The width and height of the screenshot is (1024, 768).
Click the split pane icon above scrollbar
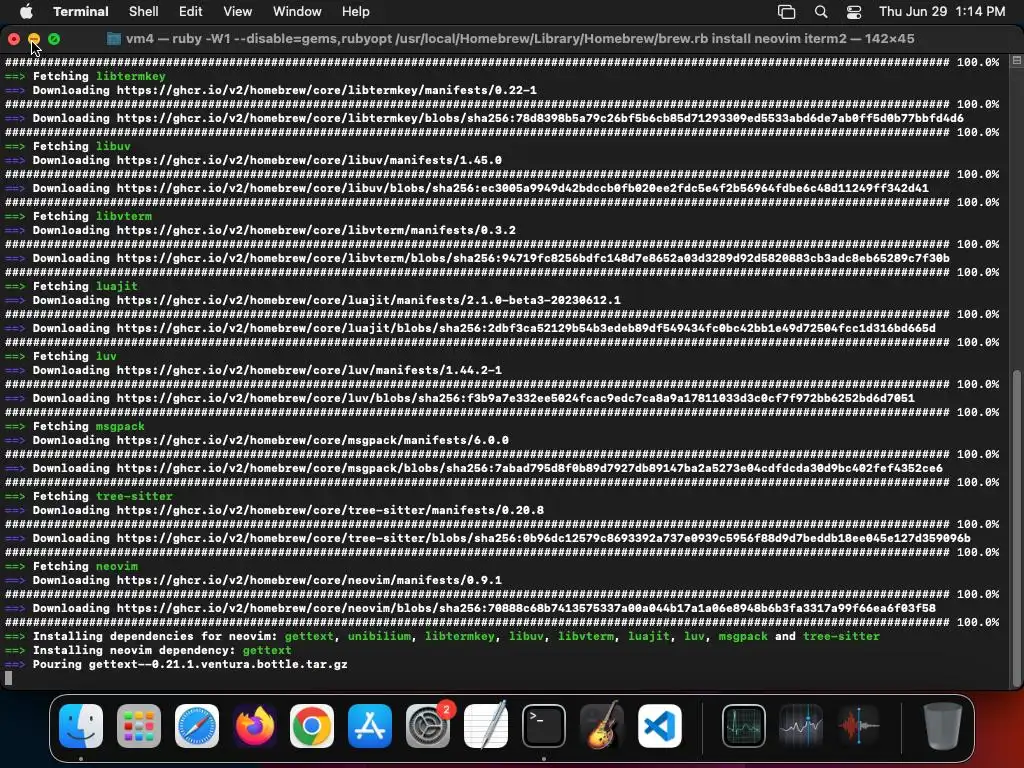1016,61
